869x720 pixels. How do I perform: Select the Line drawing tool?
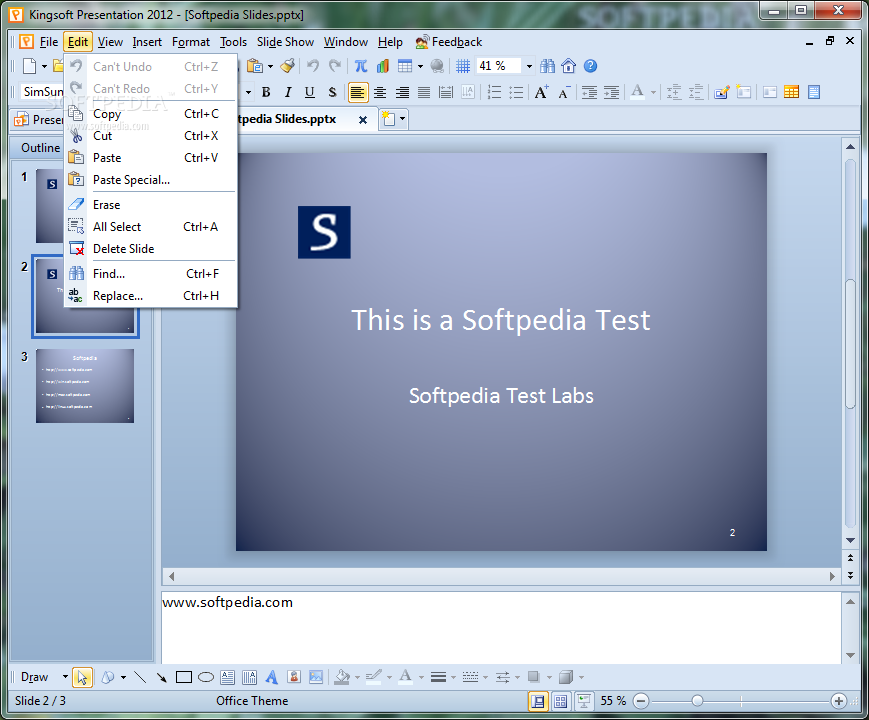point(140,677)
